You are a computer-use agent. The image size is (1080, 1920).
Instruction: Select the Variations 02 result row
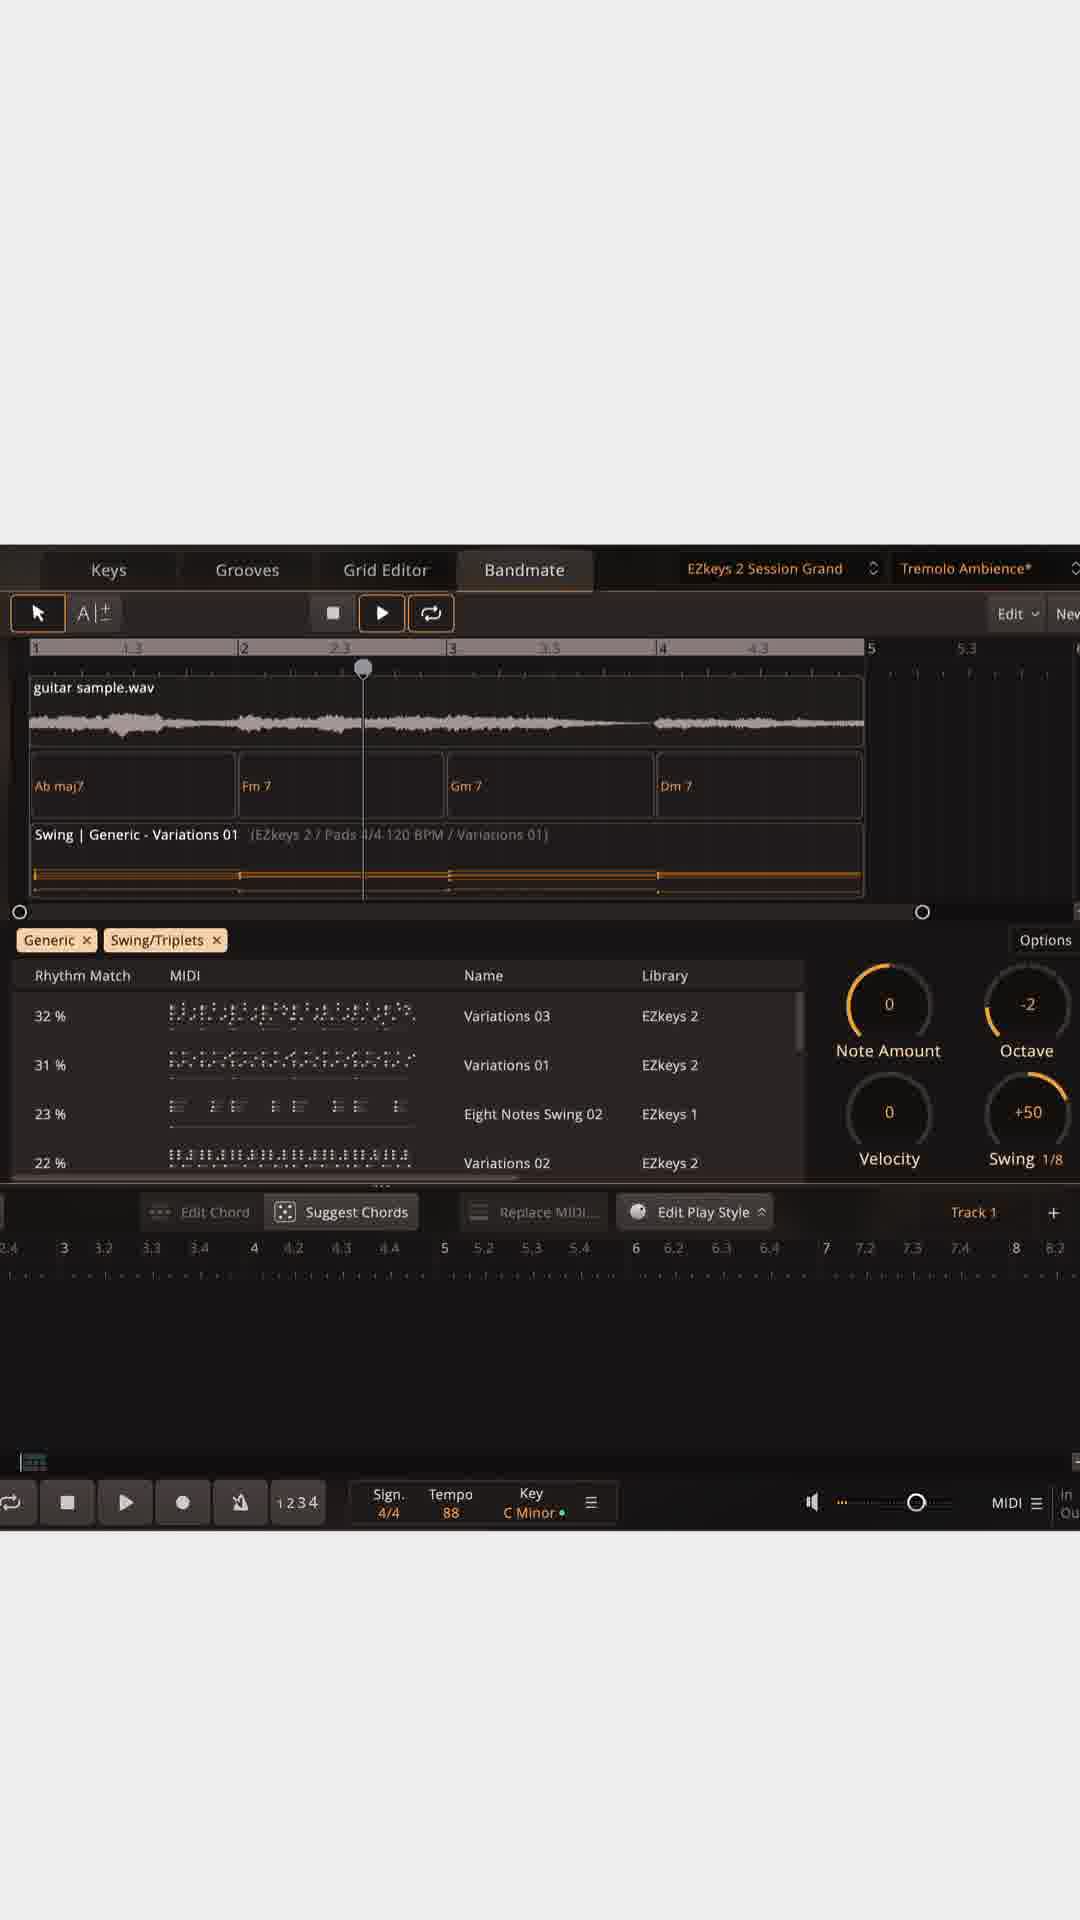click(404, 1162)
